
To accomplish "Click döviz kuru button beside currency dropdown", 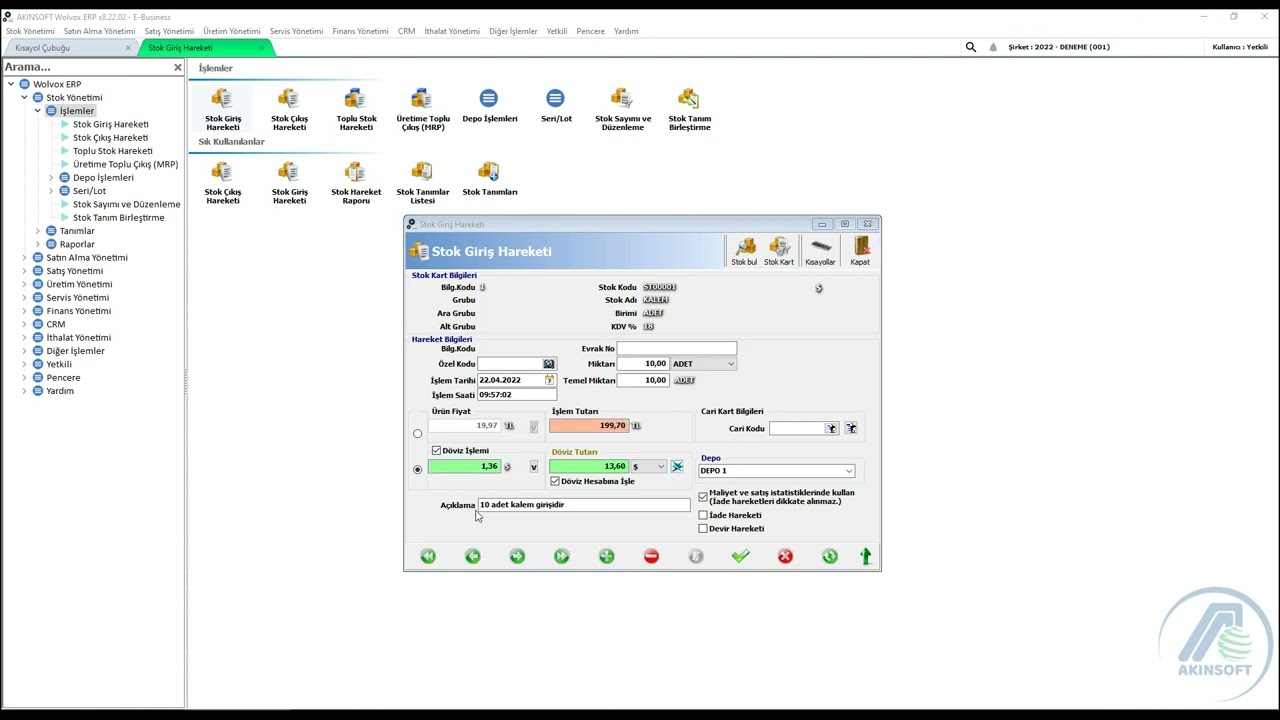I will coord(677,467).
